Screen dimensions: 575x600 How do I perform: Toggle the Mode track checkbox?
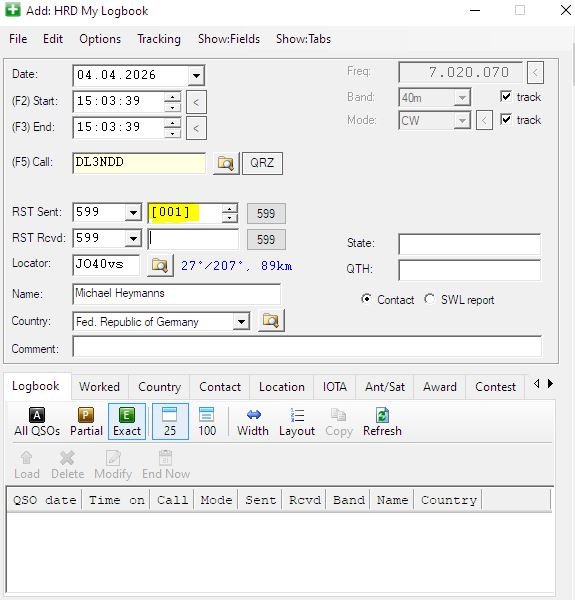(x=506, y=119)
